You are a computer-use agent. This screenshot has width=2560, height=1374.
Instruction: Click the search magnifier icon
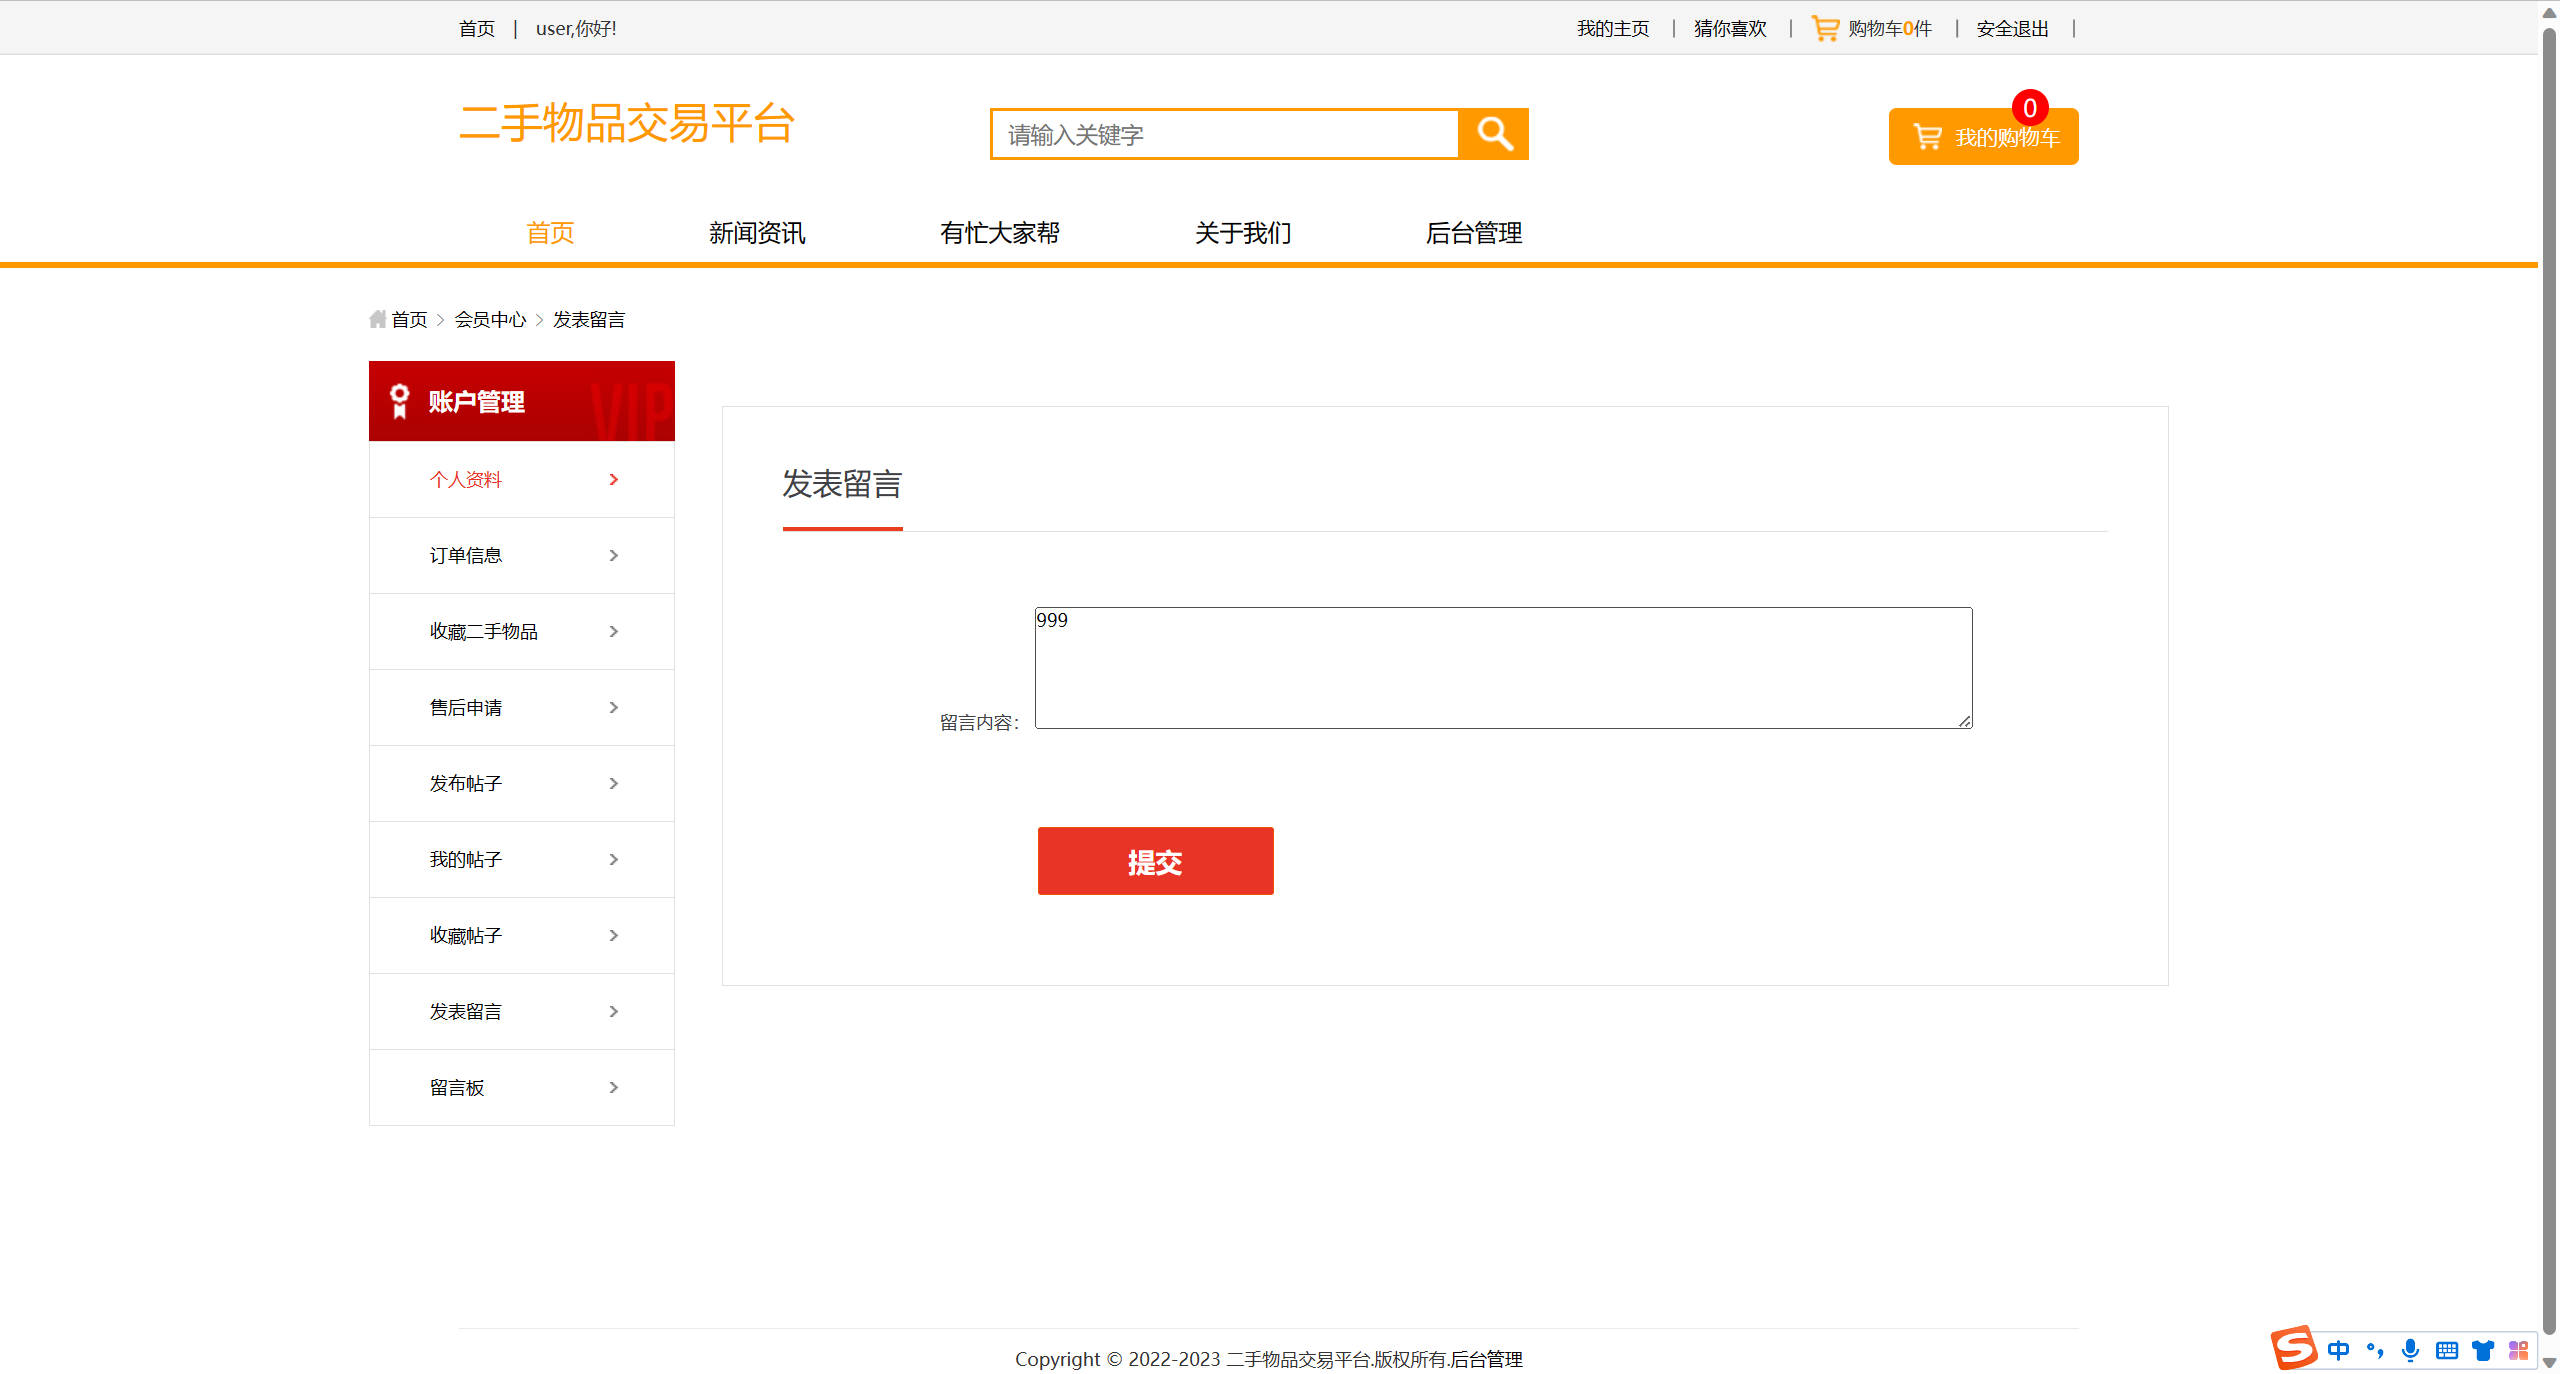point(1494,133)
